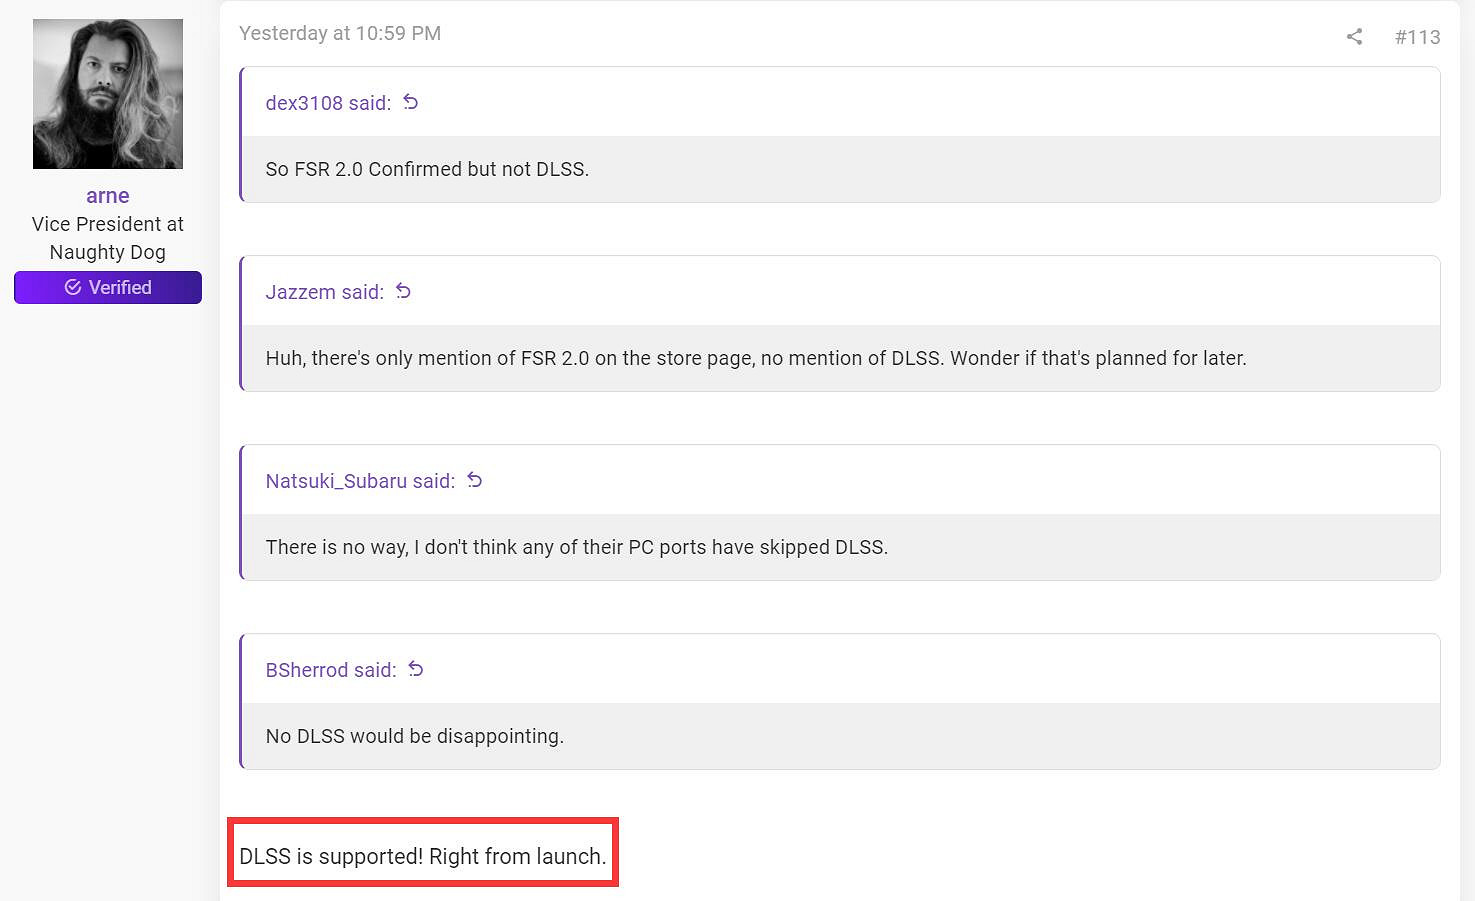Open the #113 post number link
Screen dimensions: 1475x901
[x=1417, y=37]
